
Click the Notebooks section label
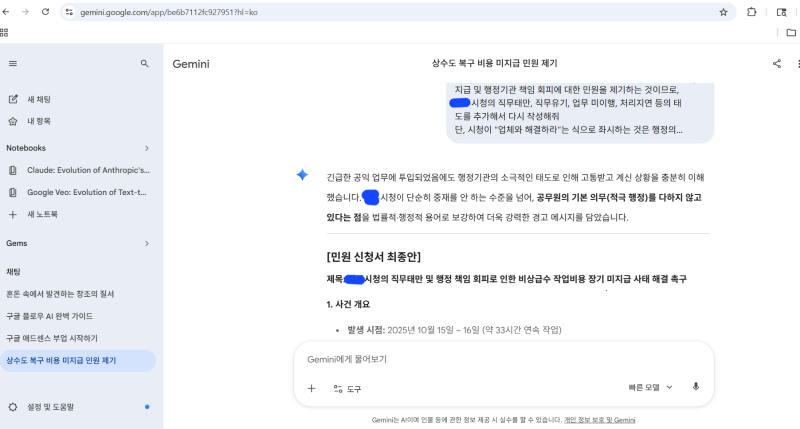coord(26,148)
